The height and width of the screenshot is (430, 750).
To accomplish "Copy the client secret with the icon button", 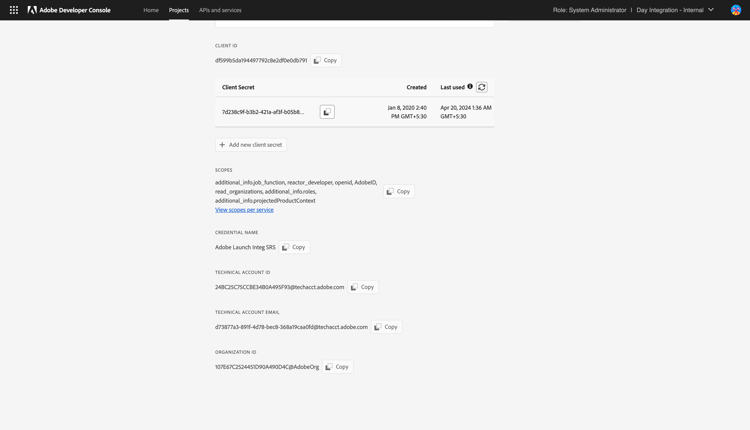I will point(327,112).
